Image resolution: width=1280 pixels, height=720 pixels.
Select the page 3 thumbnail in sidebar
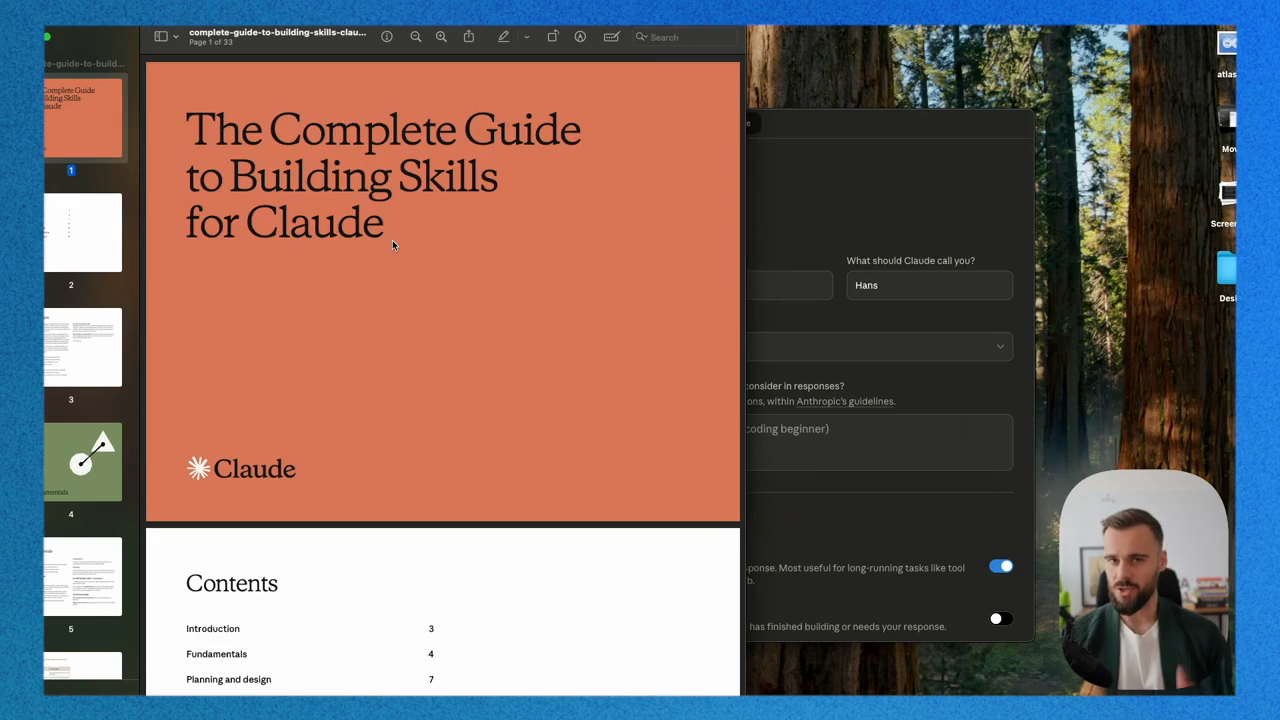[83, 347]
